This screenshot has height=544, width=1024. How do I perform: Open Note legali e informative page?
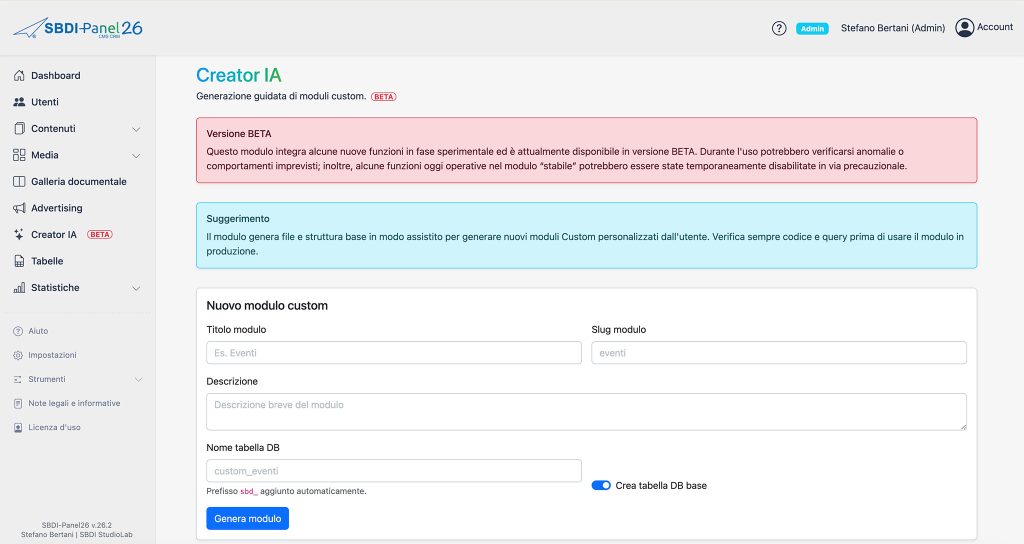(x=74, y=403)
